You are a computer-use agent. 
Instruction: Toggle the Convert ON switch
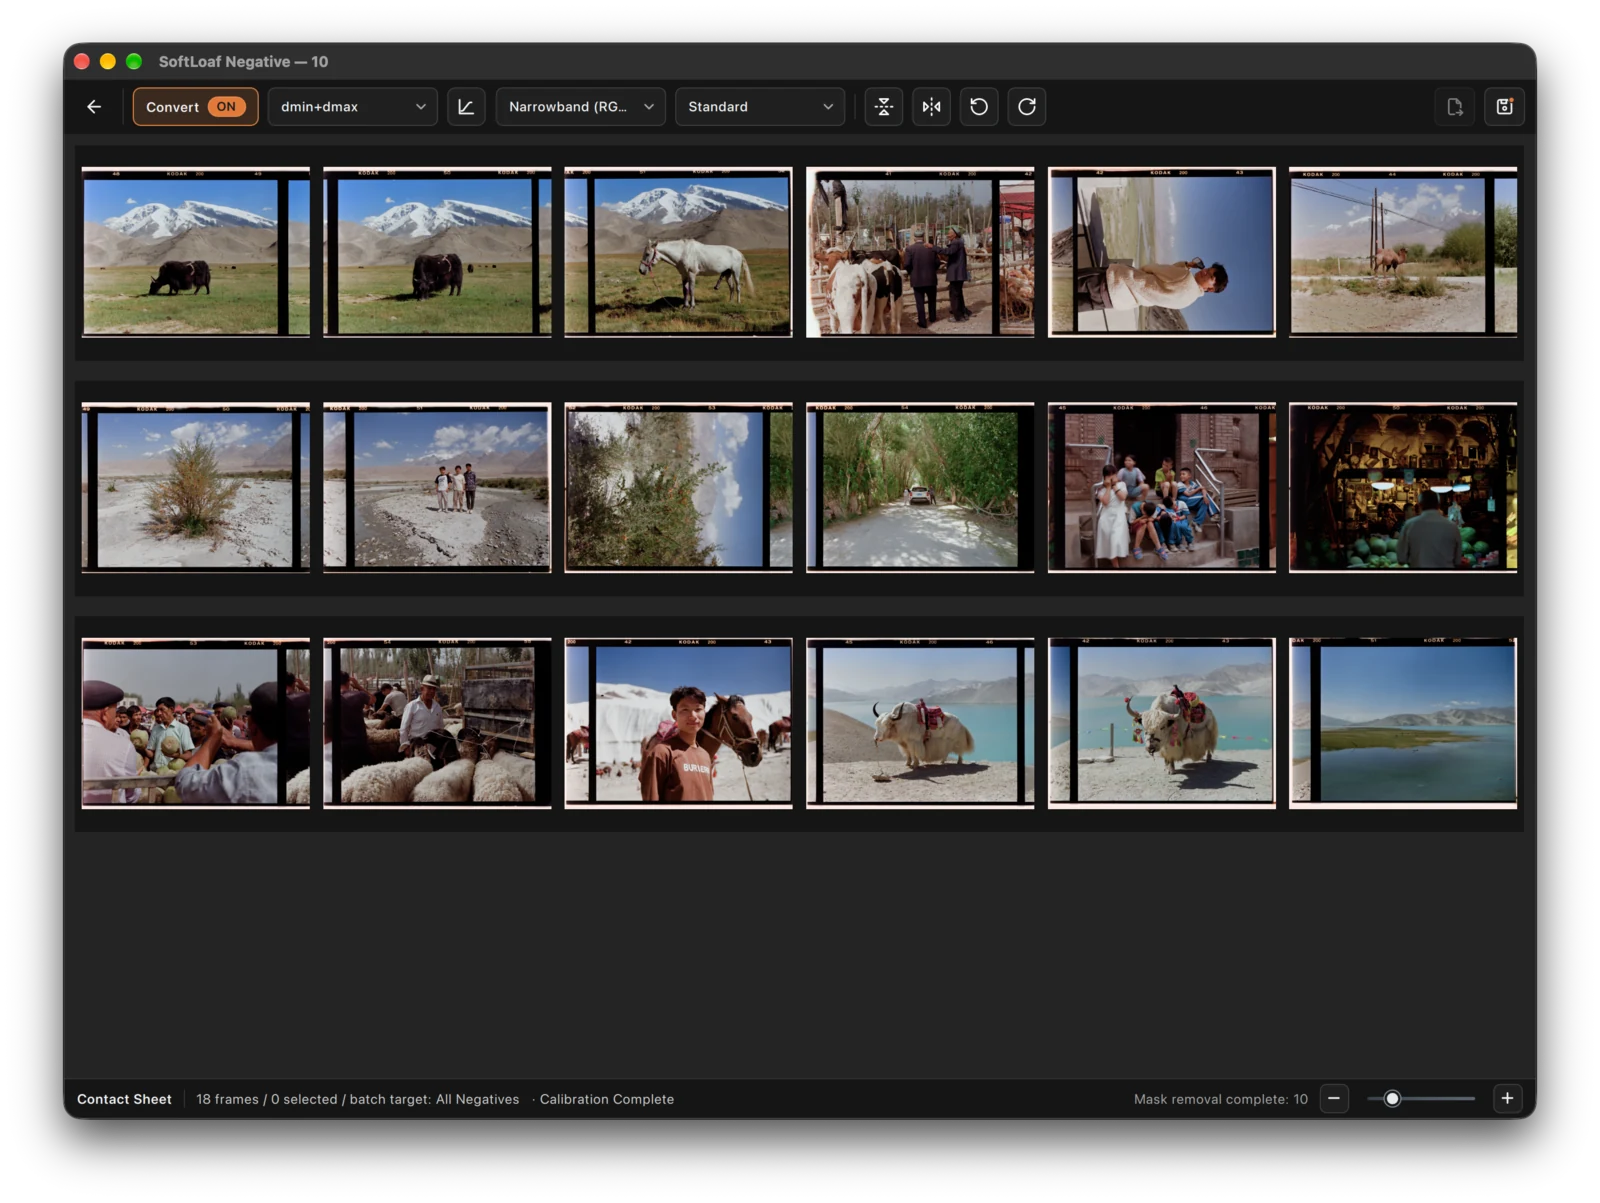point(195,107)
